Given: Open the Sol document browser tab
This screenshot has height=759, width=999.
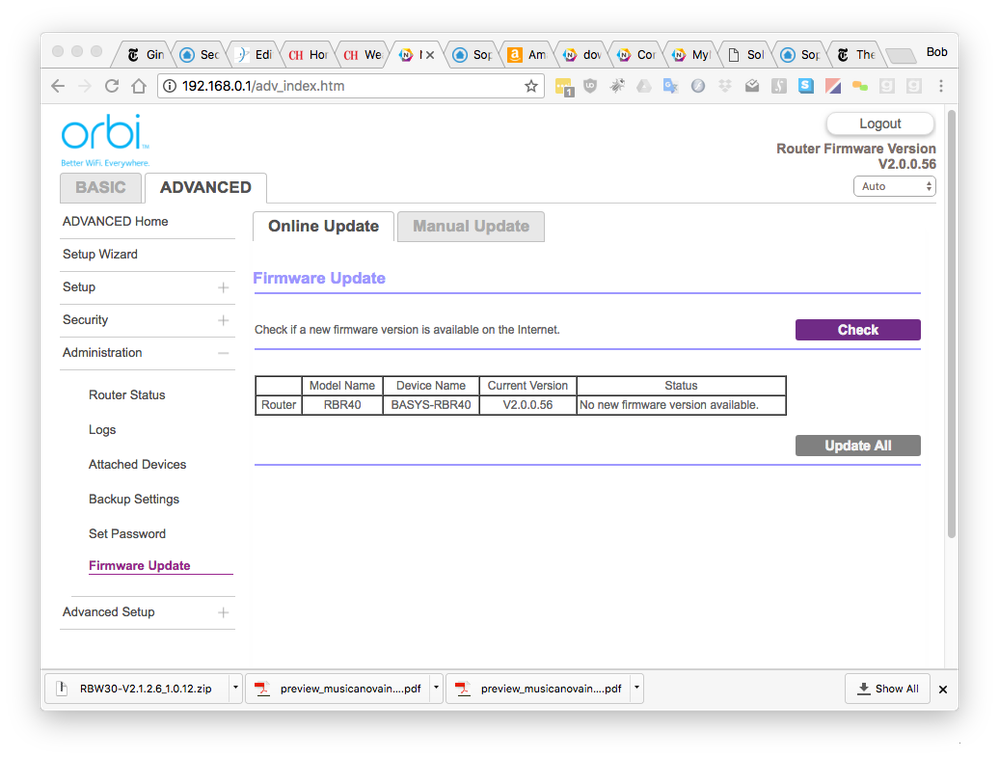Looking at the screenshot, I should tap(746, 55).
